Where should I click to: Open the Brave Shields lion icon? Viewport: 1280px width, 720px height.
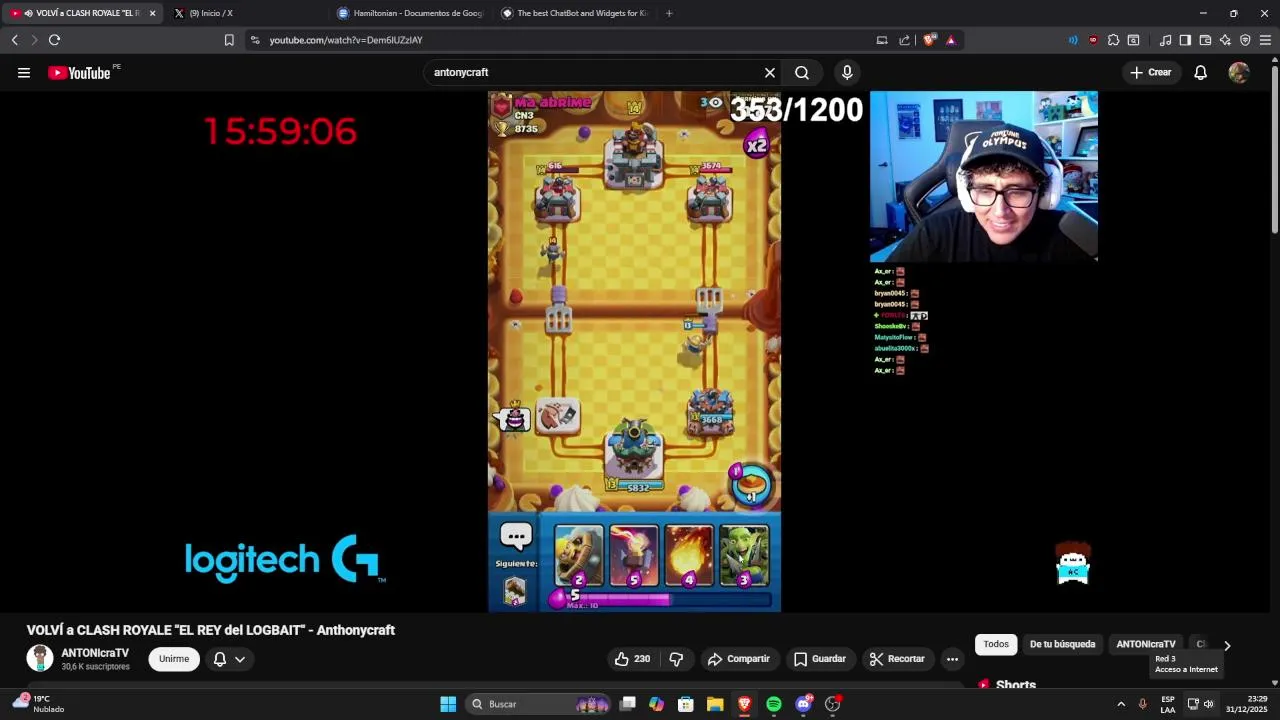(930, 40)
